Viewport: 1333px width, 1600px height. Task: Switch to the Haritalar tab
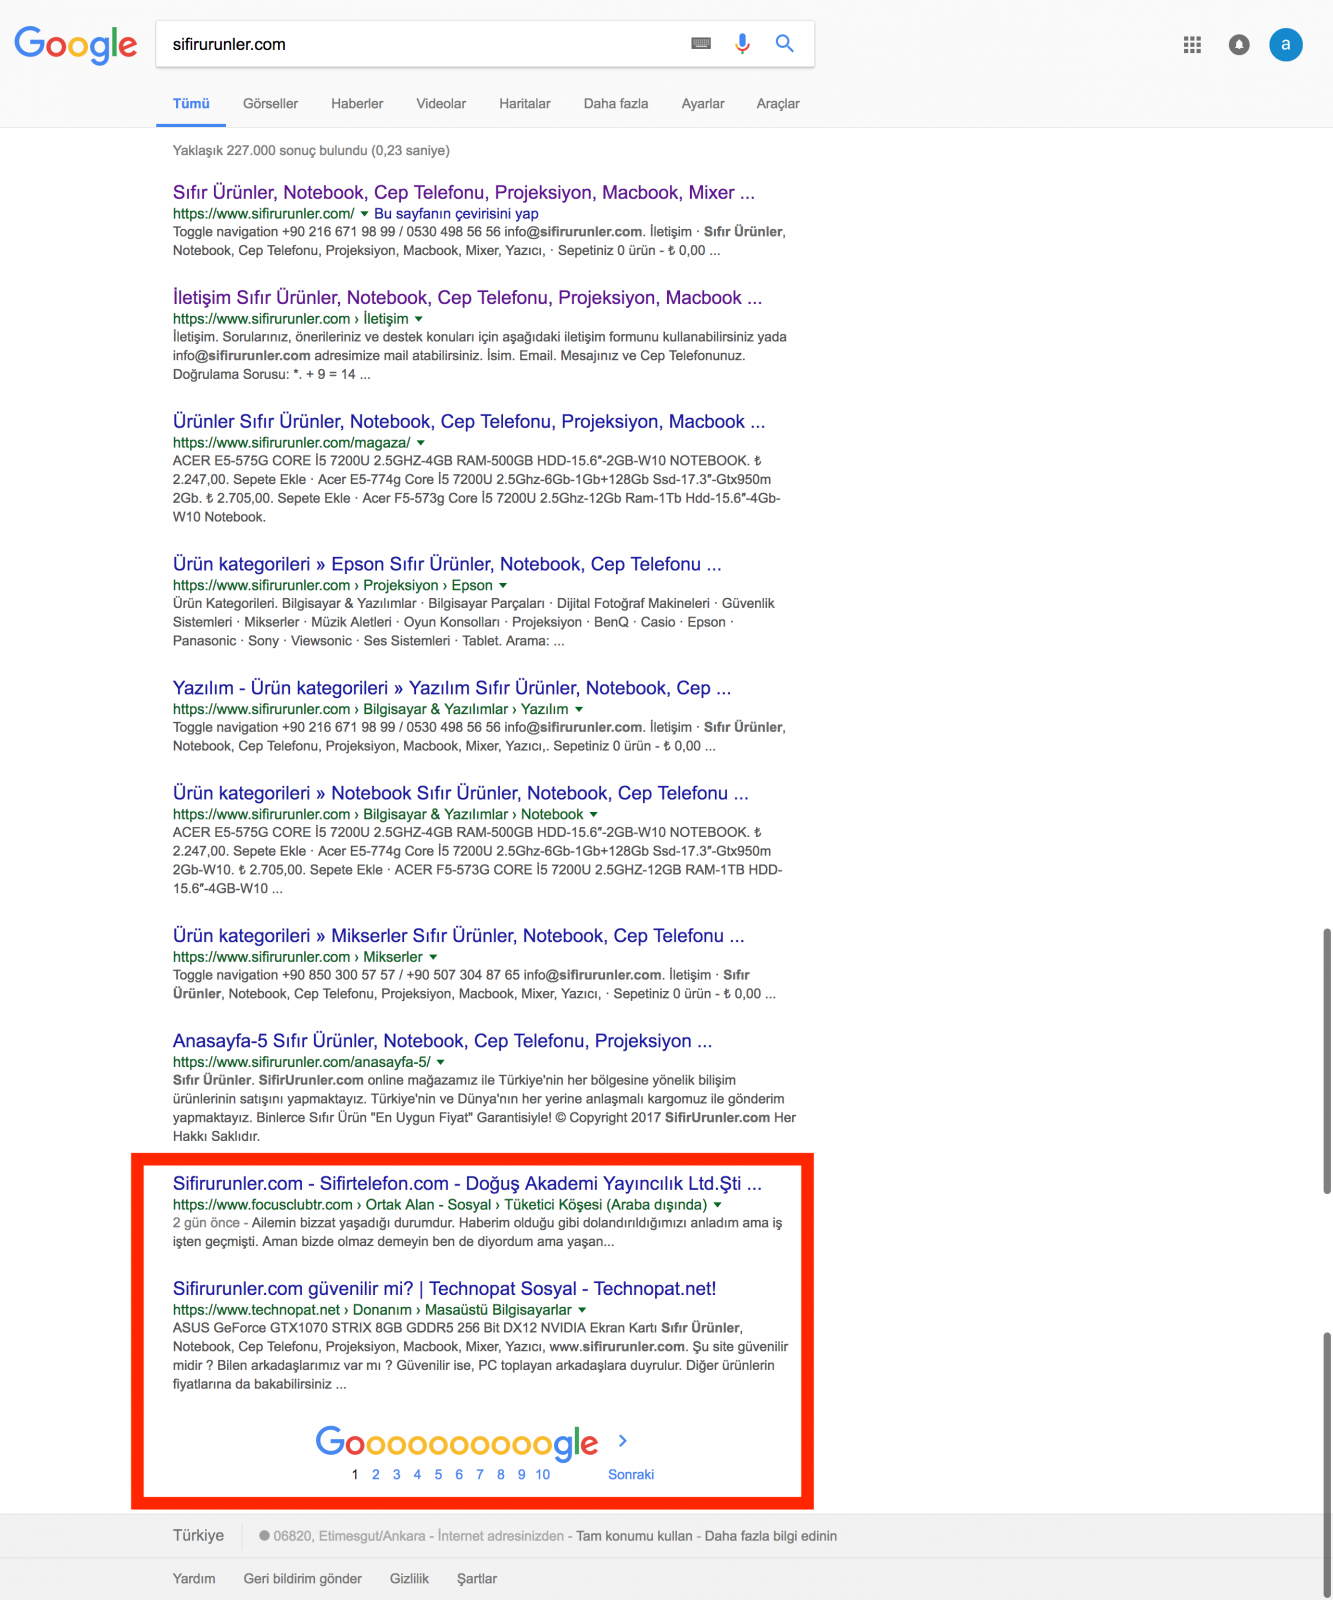[x=525, y=104]
